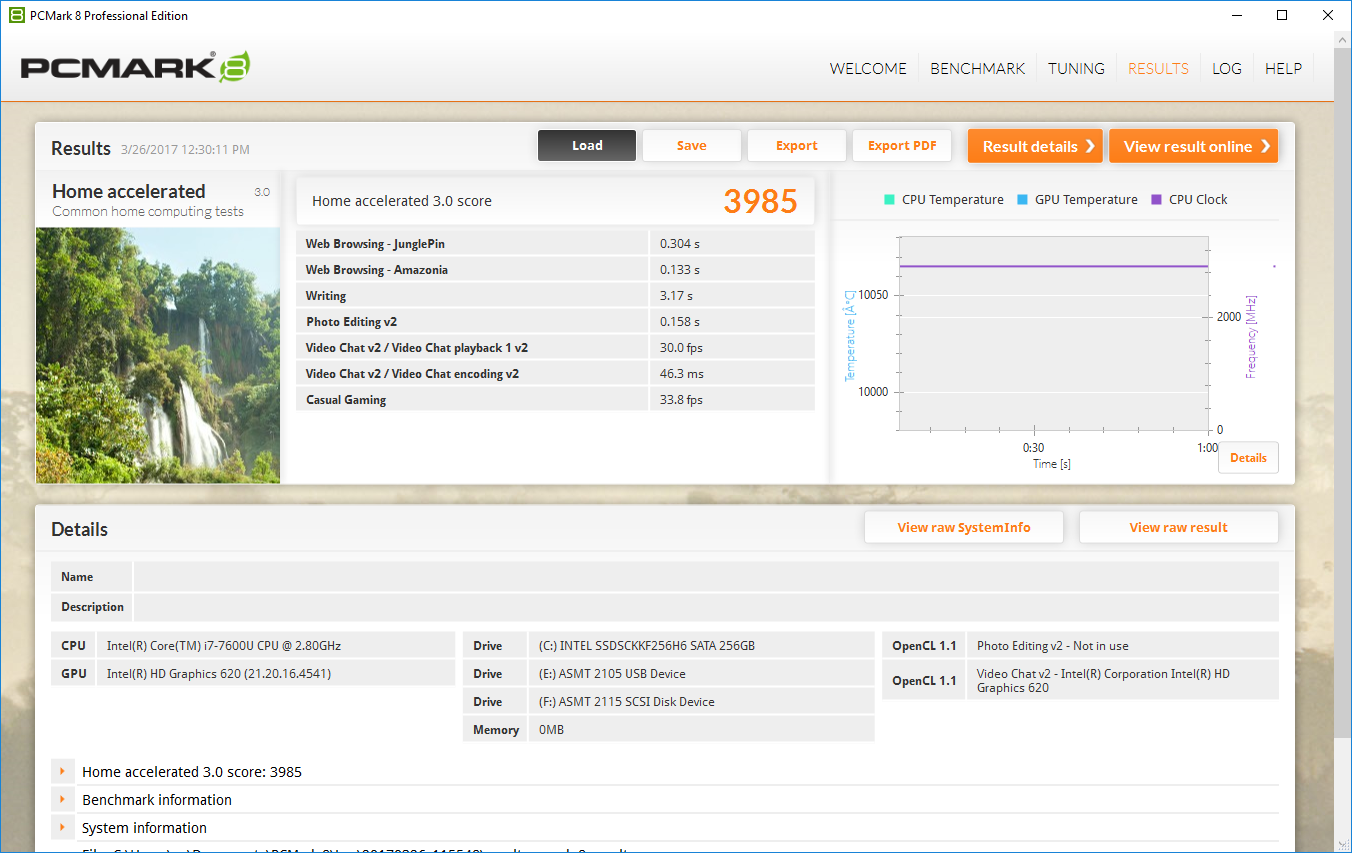Image resolution: width=1352 pixels, height=853 pixels.
Task: Toggle the CPU Clock legend swatch
Action: (1156, 199)
